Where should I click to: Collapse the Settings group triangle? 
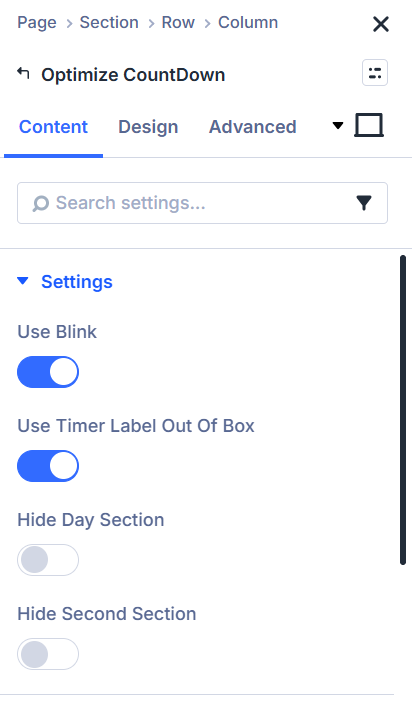tap(23, 281)
